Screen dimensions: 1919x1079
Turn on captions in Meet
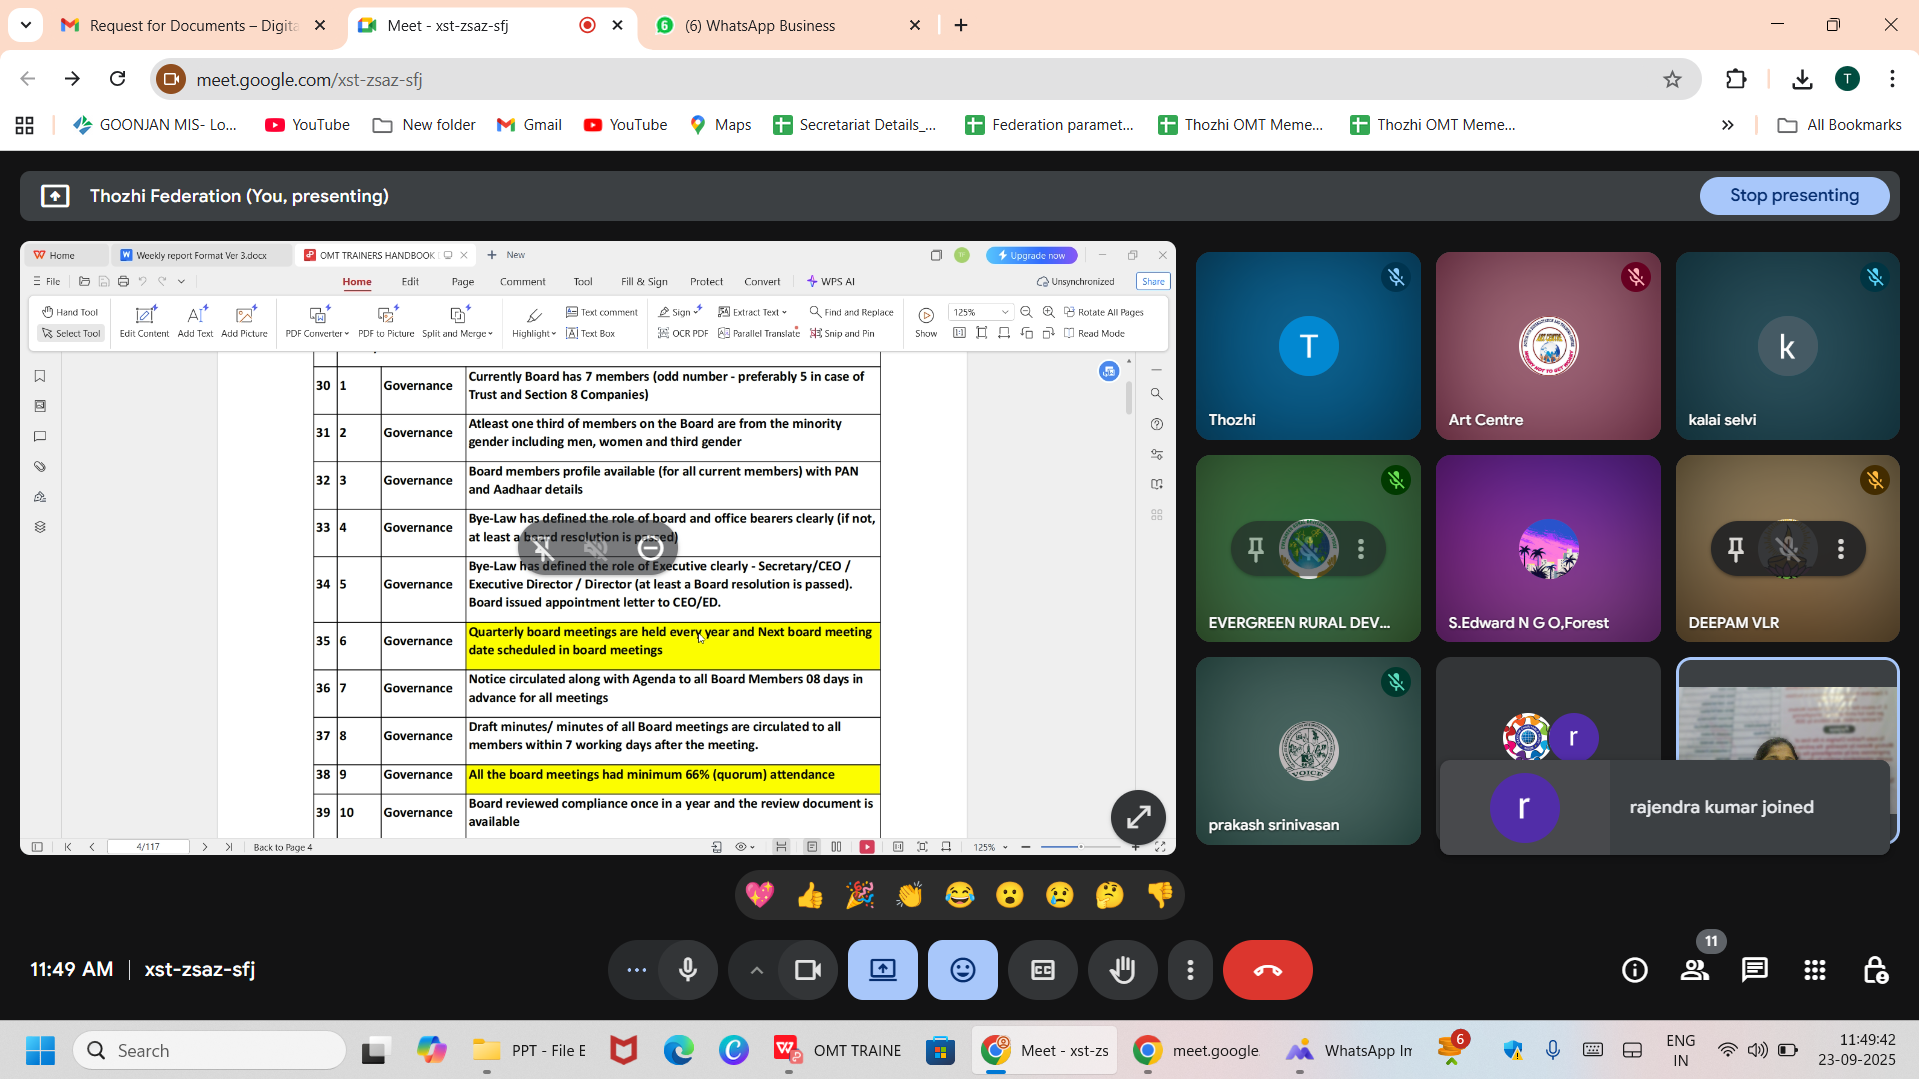point(1043,970)
